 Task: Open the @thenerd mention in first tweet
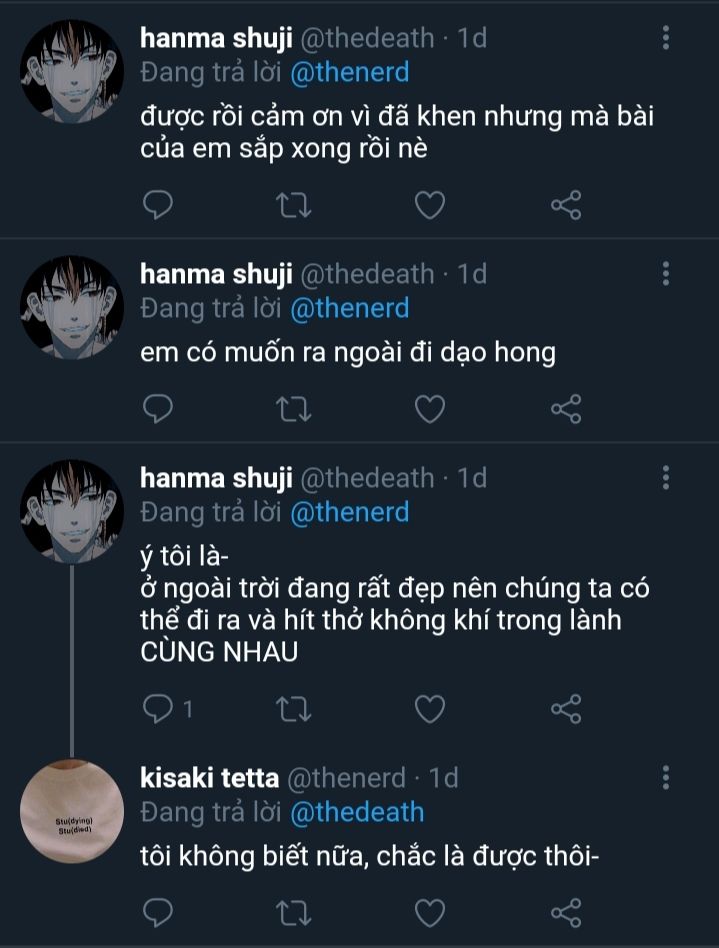coord(349,72)
